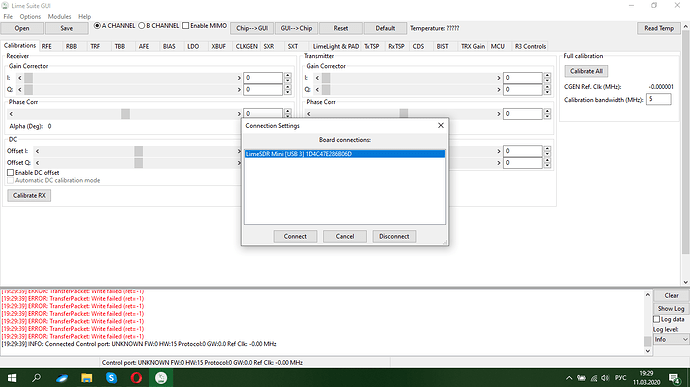Screen dimensions: 690x387
Task: Switch to the RFE tab
Action: [x=47, y=46]
